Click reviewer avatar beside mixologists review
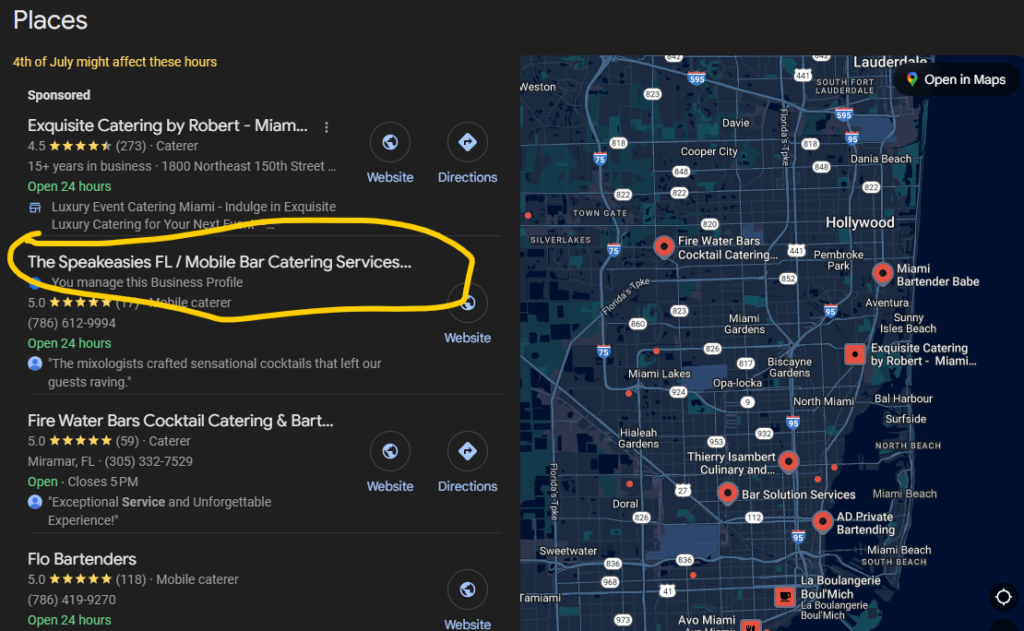This screenshot has width=1024, height=631. coord(35,364)
